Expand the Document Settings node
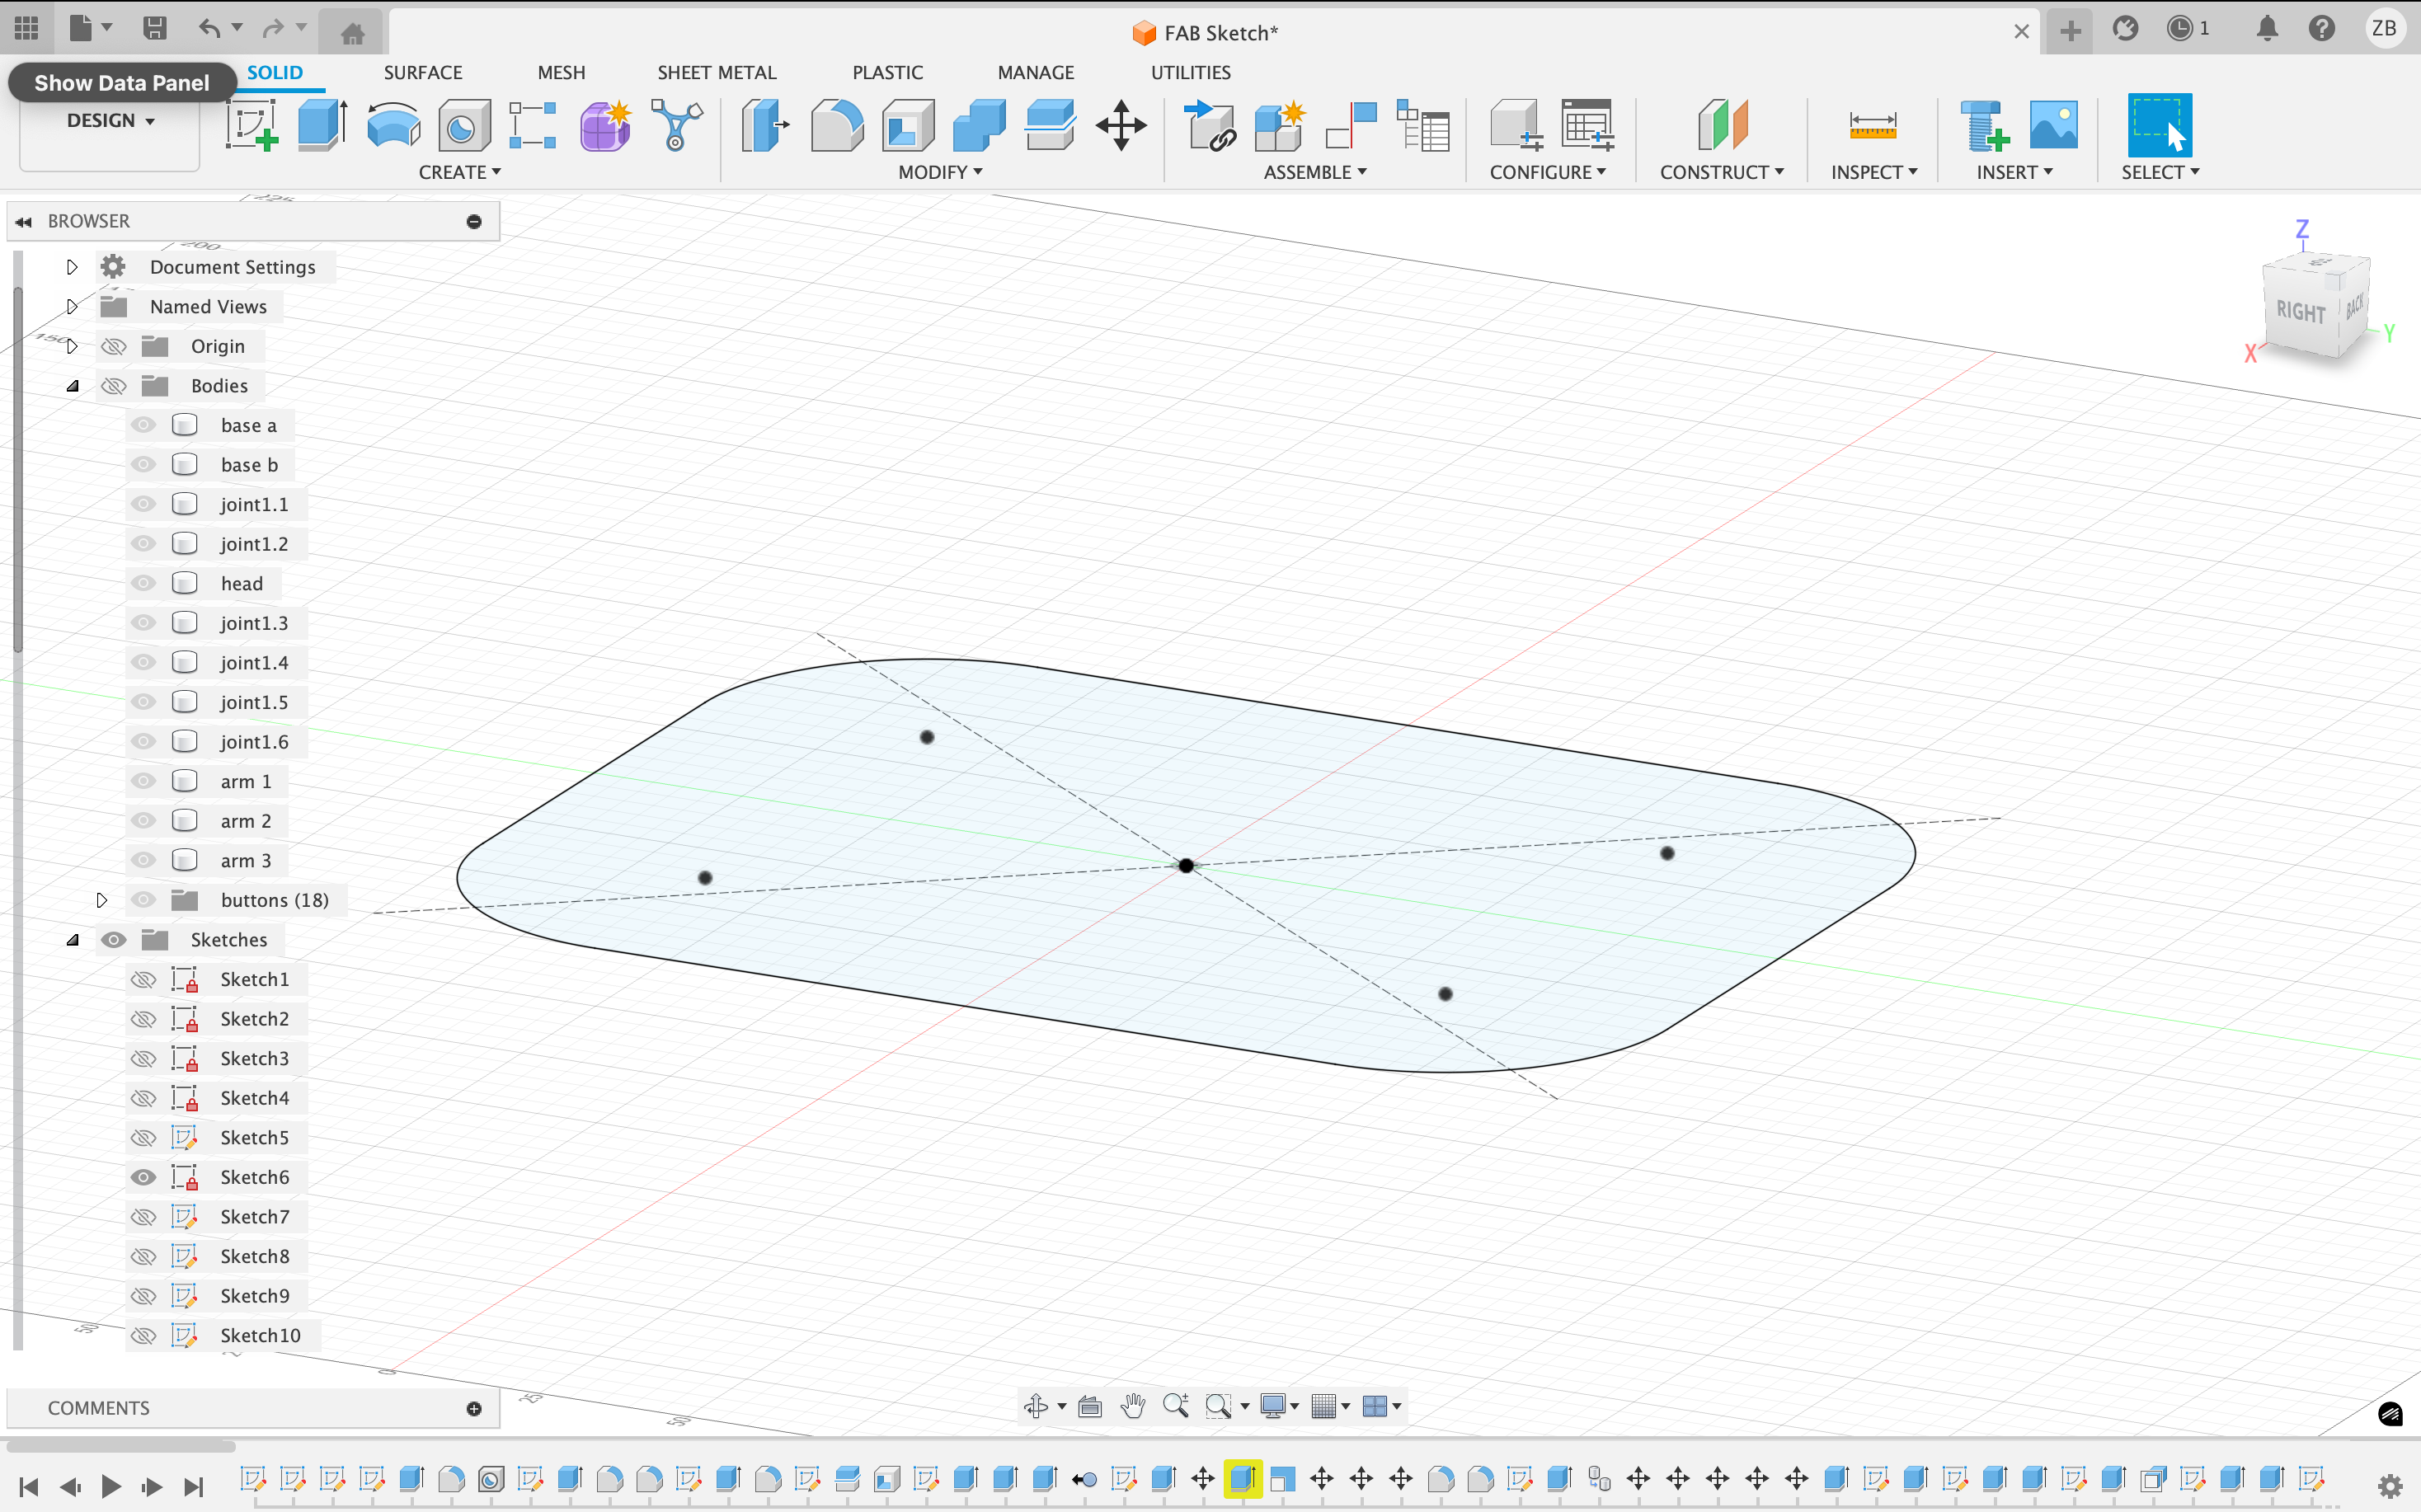The height and width of the screenshot is (1512, 2421). [72, 267]
